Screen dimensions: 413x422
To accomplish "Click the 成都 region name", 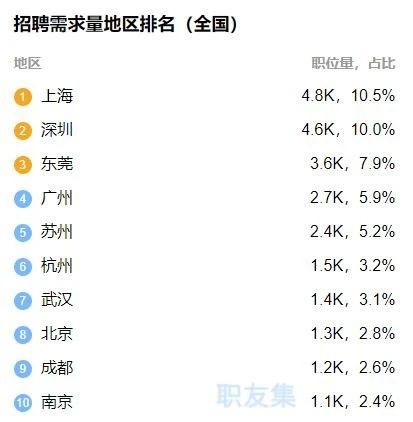I will [x=57, y=368].
